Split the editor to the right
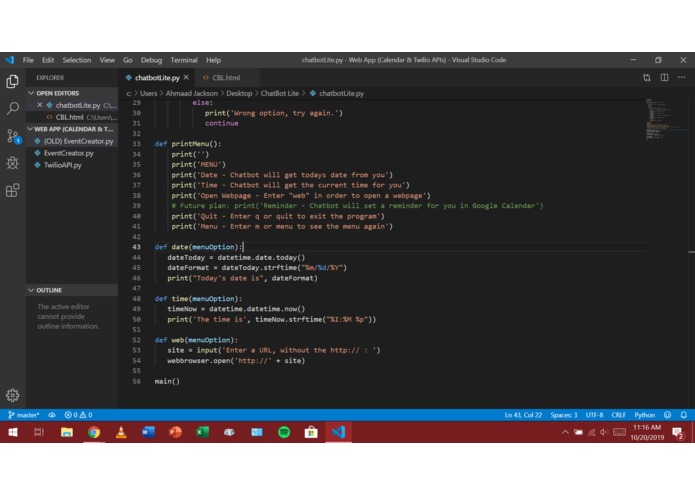695x494 pixels. pos(664,78)
